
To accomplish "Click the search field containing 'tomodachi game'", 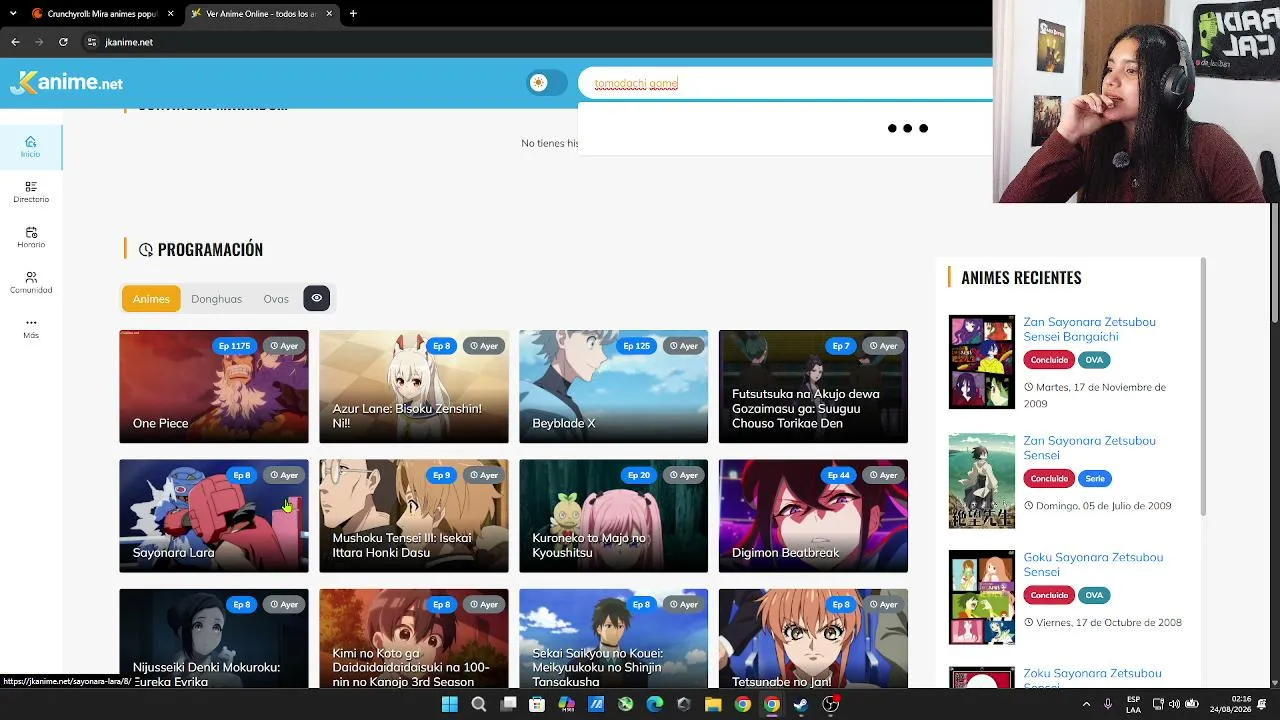I will pyautogui.click(x=785, y=84).
